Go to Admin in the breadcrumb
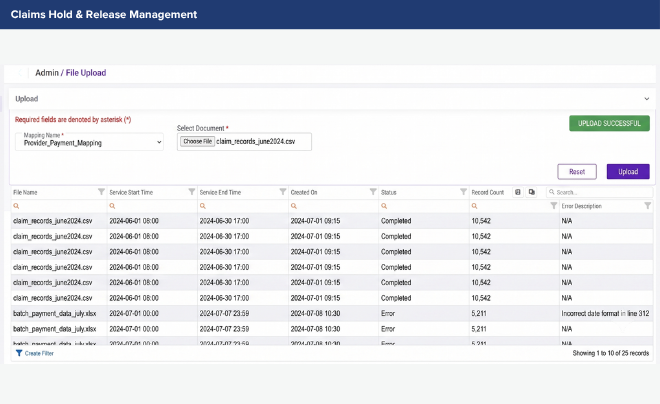Image resolution: width=660 pixels, height=404 pixels. point(47,73)
